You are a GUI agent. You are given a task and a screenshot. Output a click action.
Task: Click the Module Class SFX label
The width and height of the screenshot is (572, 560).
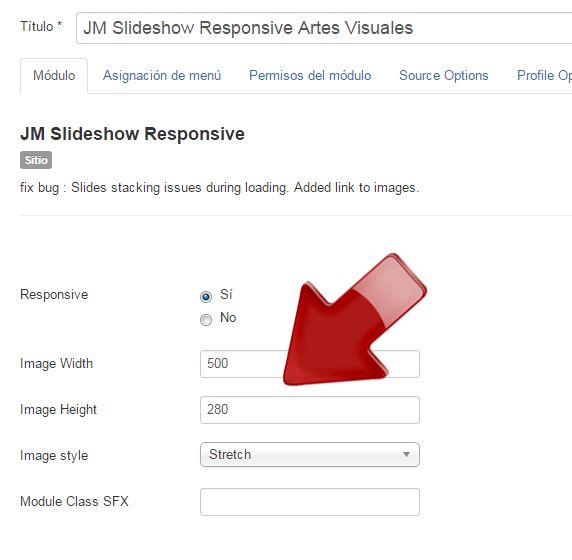[74, 501]
